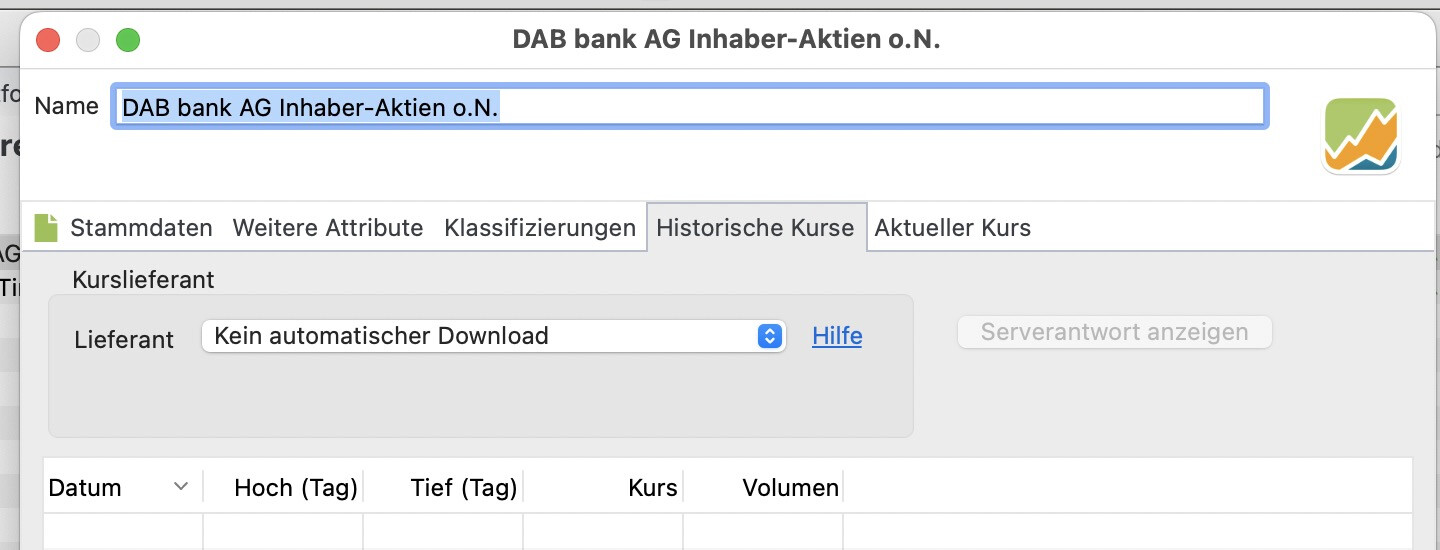Open the Klassifizierungen tab
The width and height of the screenshot is (1440, 550).
(540, 228)
